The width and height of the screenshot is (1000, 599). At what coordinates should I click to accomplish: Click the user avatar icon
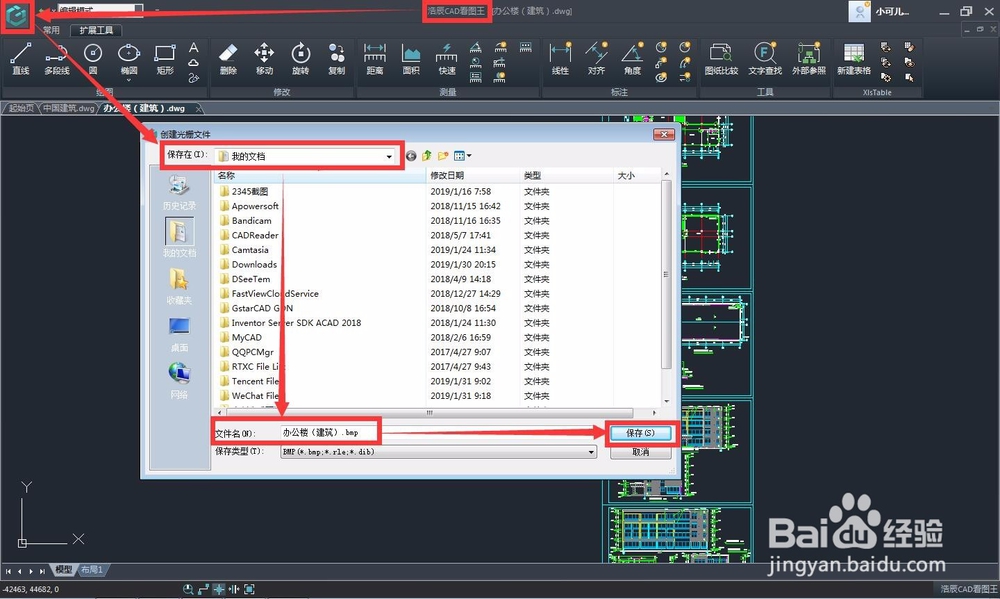859,11
